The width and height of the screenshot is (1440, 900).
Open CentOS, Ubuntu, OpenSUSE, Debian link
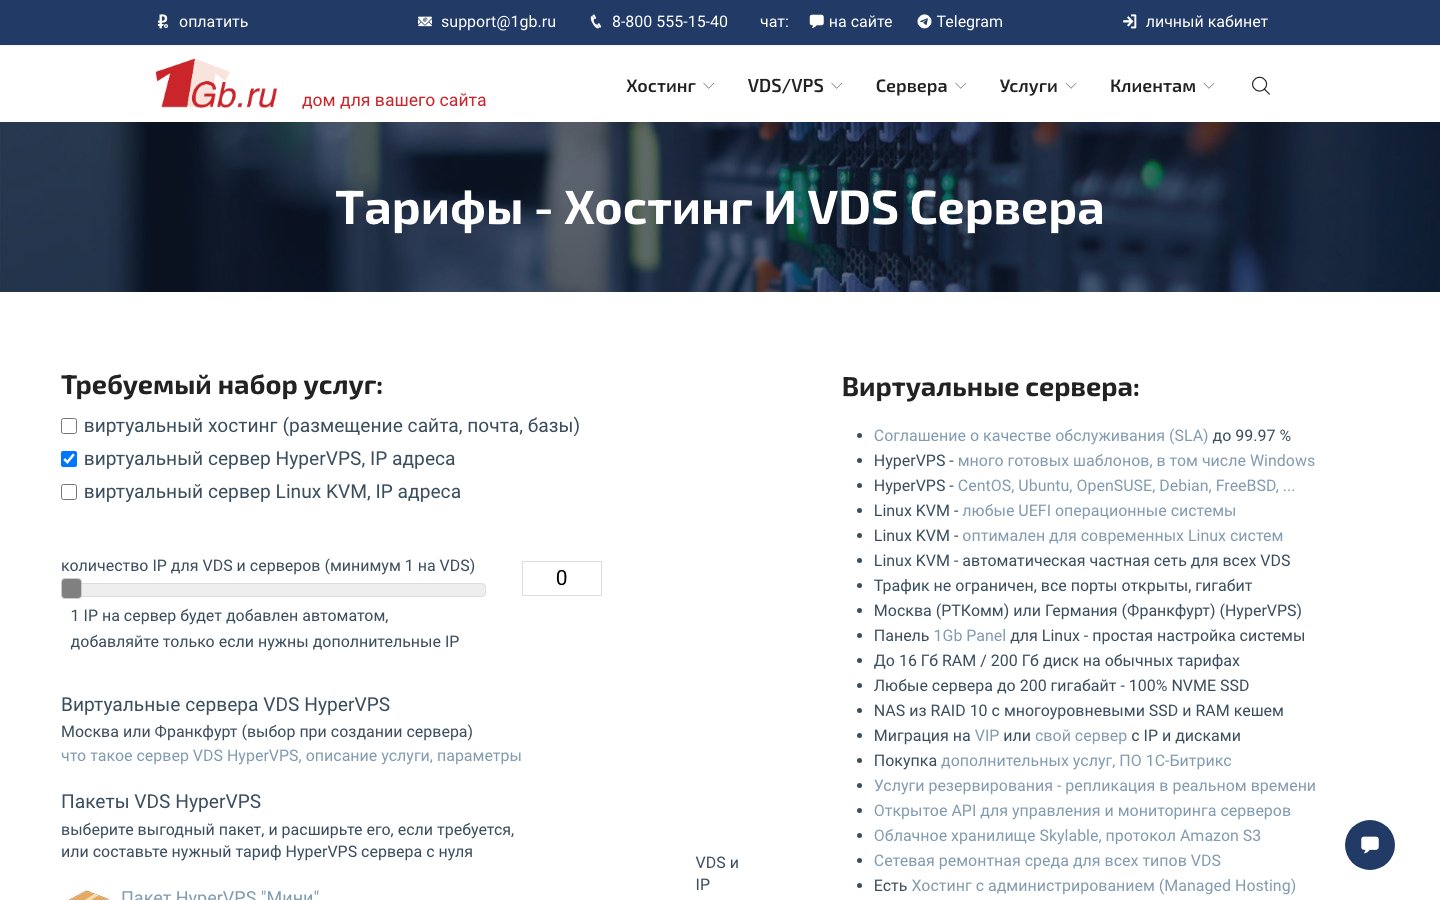coord(1126,486)
